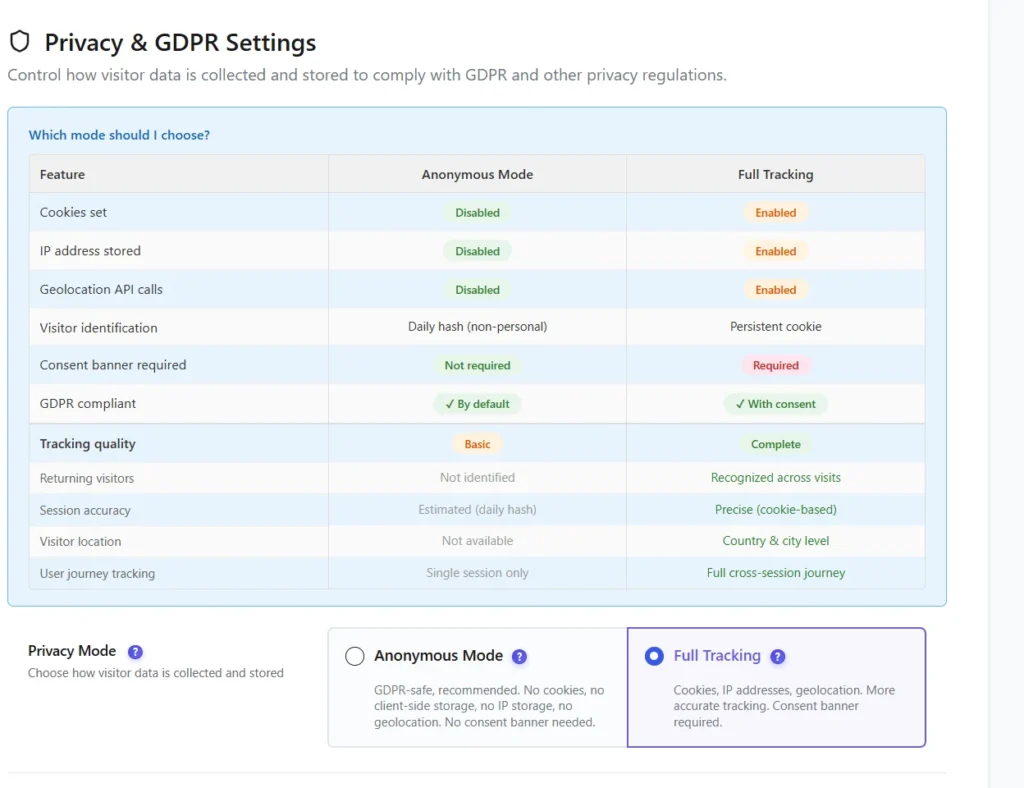Click the 'Not required' badge
Viewport: 1024px width, 788px height.
click(x=477, y=366)
